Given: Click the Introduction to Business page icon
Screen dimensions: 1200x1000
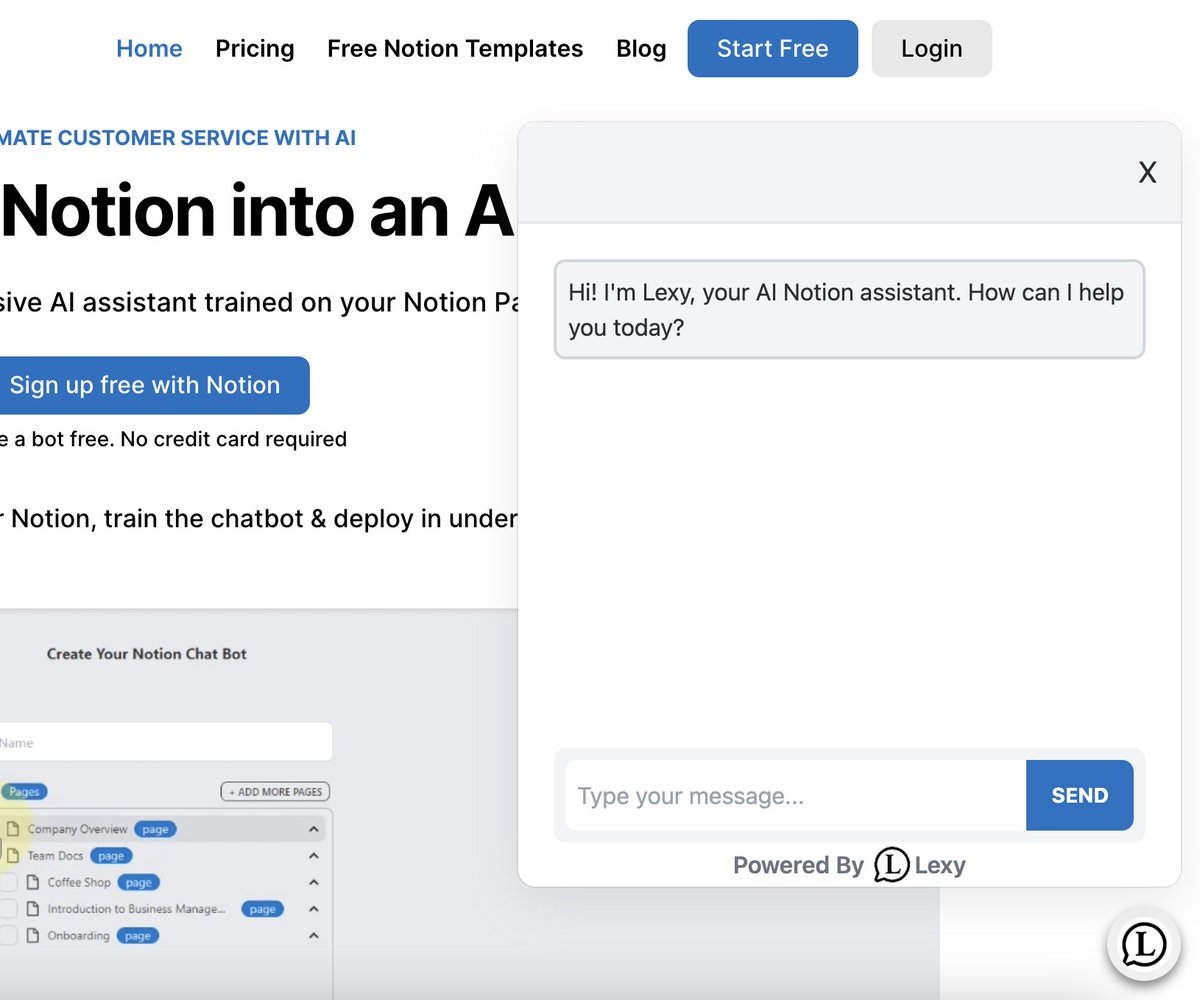Looking at the screenshot, I should pyautogui.click(x=33, y=909).
